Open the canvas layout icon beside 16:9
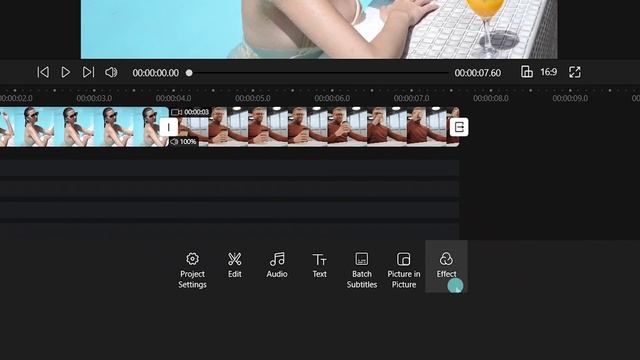The height and width of the screenshot is (360, 640). [527, 72]
